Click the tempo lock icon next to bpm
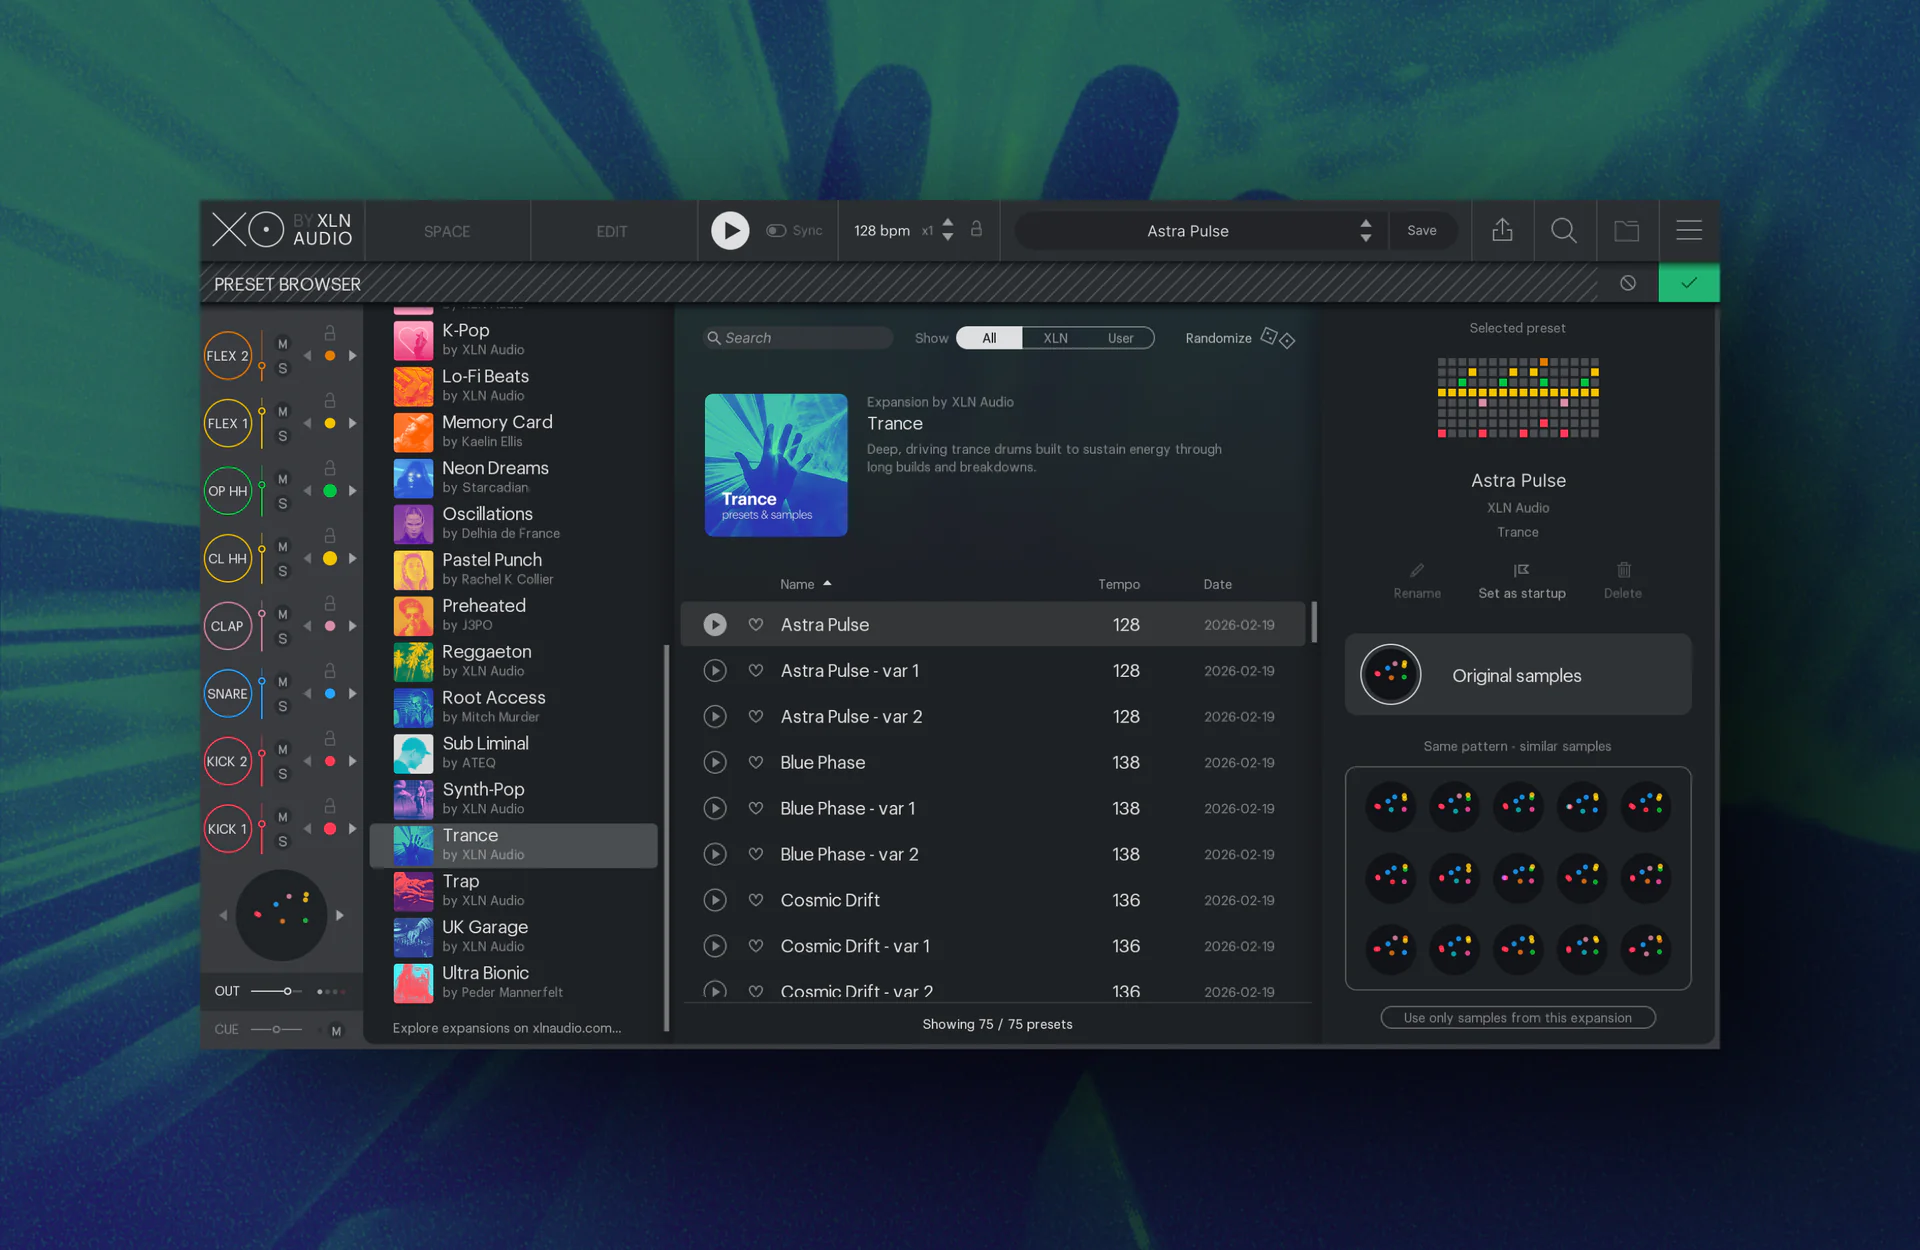The width and height of the screenshot is (1920, 1250). tap(977, 230)
